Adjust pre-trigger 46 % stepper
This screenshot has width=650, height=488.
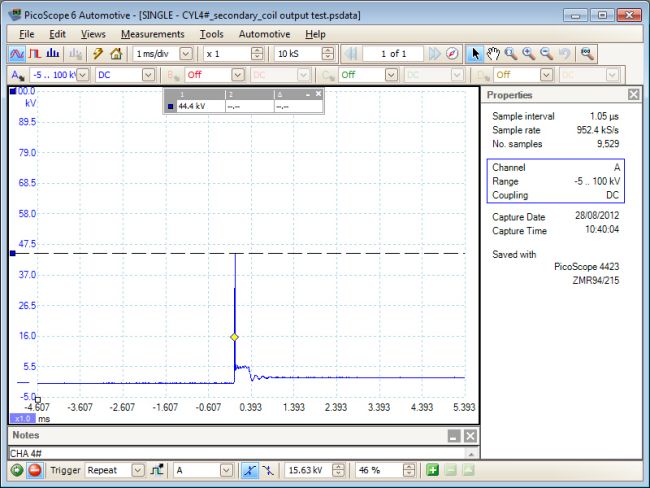coord(409,470)
